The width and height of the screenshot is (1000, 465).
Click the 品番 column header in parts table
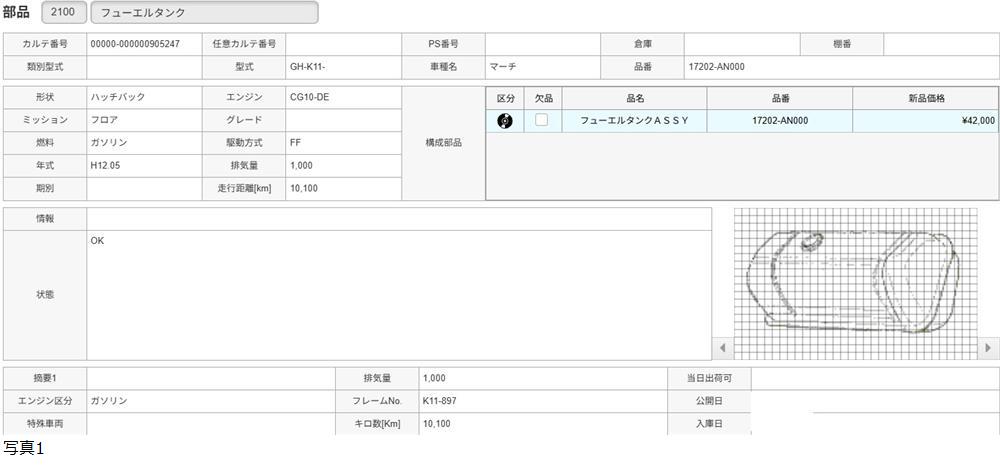coord(780,98)
